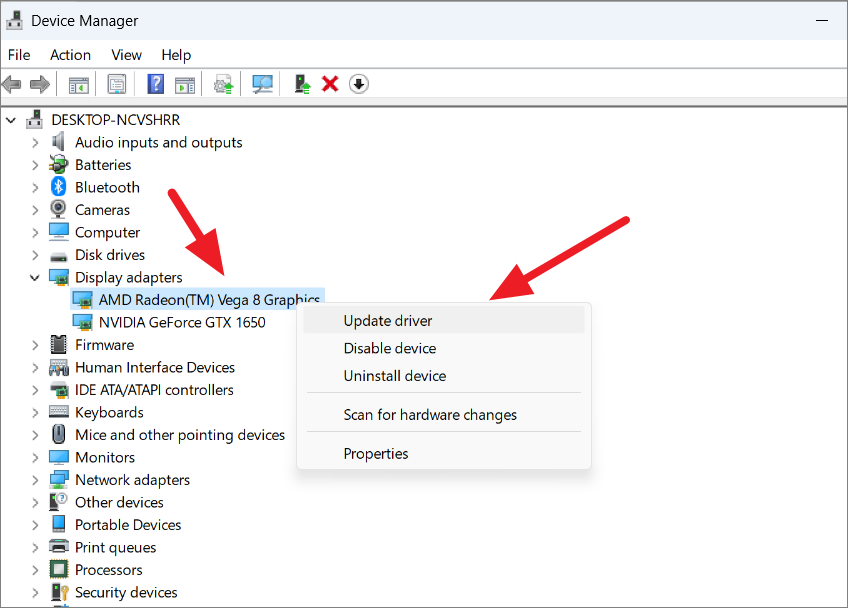Viewport: 848px width, 608px height.
Task: Select the Portable Devices label
Action: click(x=128, y=525)
